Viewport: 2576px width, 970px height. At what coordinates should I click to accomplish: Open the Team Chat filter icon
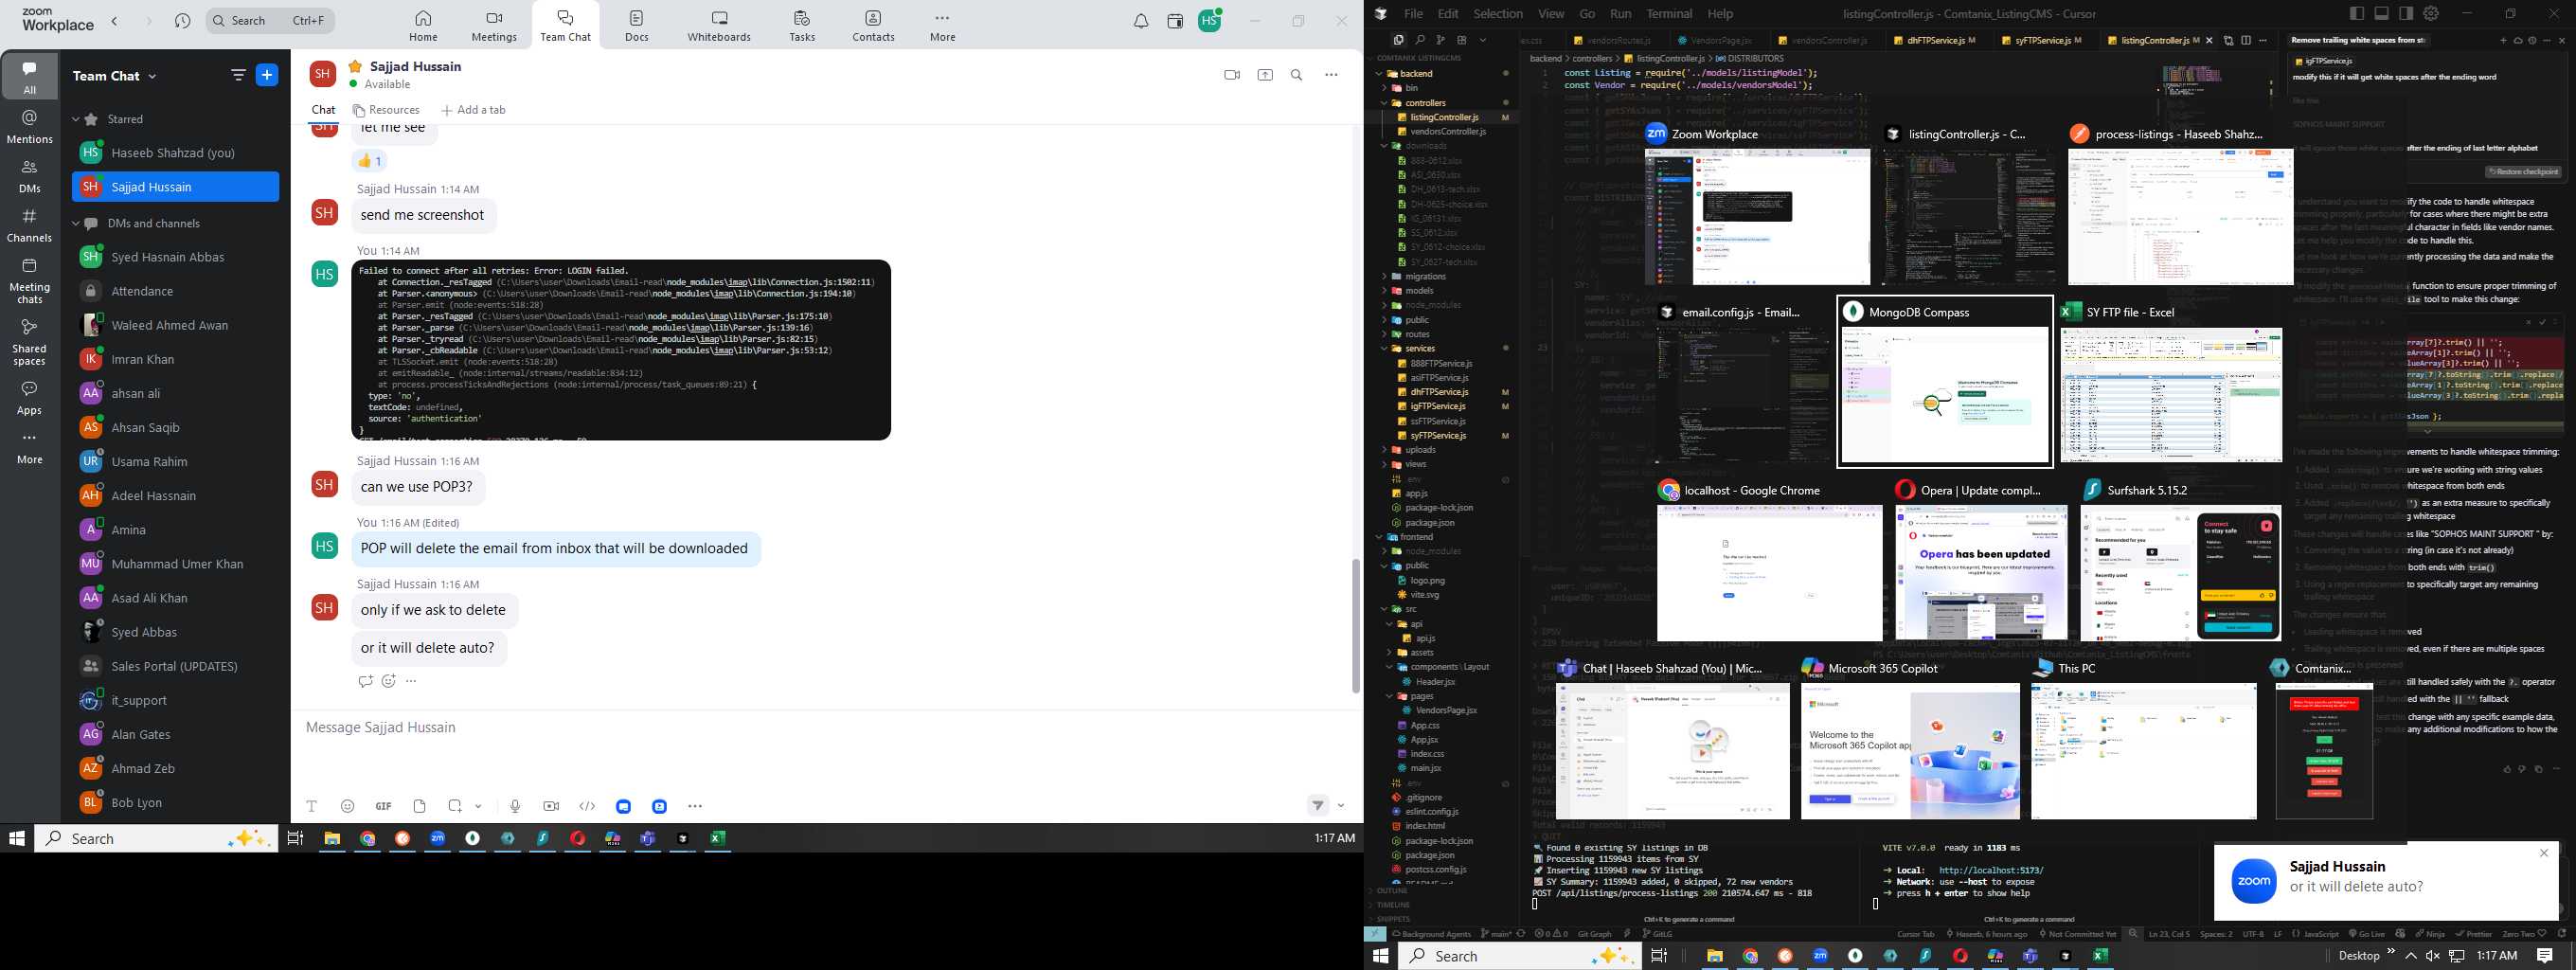pos(238,75)
